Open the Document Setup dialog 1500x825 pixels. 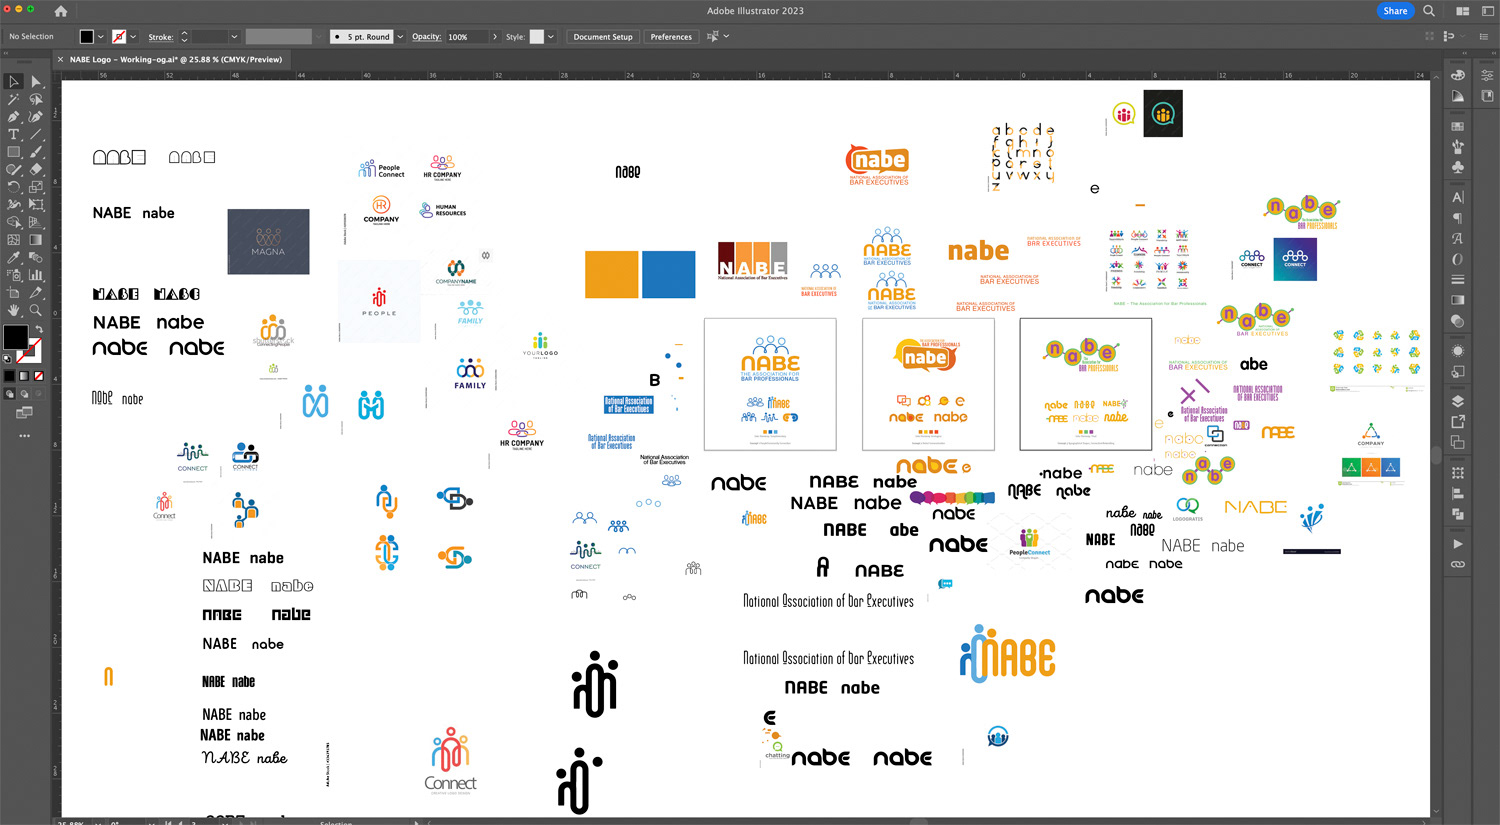click(x=603, y=37)
